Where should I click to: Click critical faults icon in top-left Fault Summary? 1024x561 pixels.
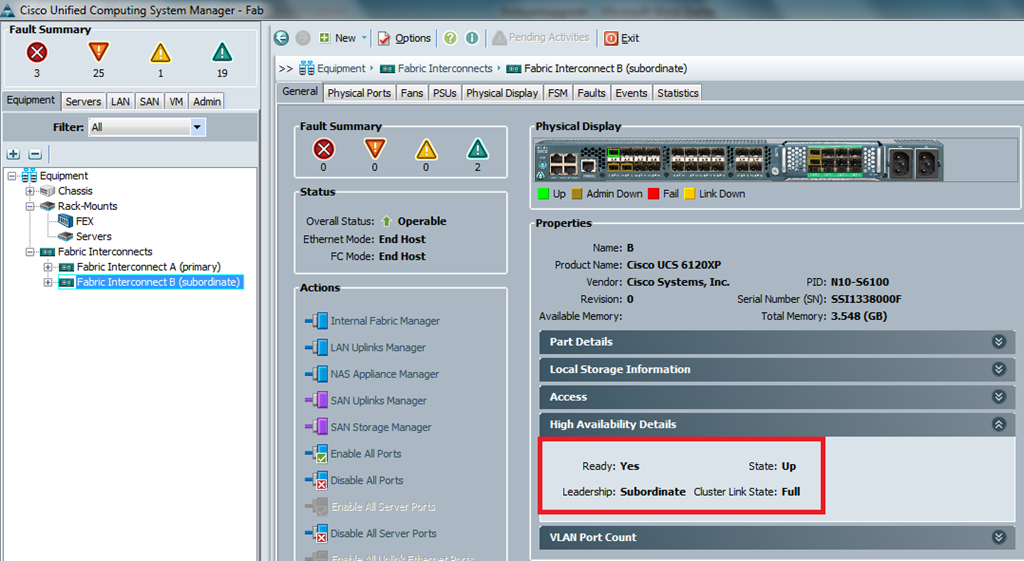click(x=37, y=52)
